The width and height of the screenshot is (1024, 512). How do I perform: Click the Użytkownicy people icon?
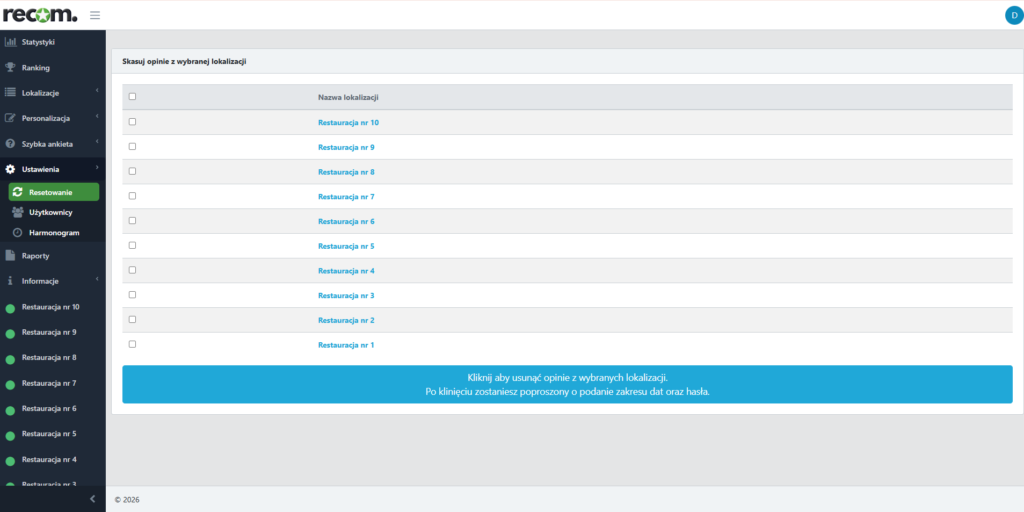[x=17, y=212]
